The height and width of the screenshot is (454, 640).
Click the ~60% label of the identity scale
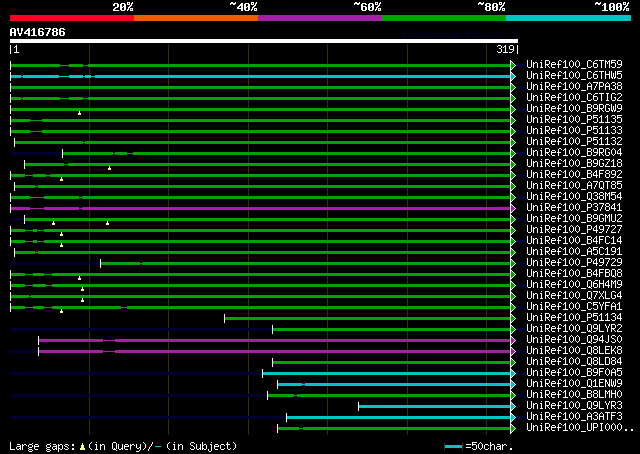tap(367, 7)
